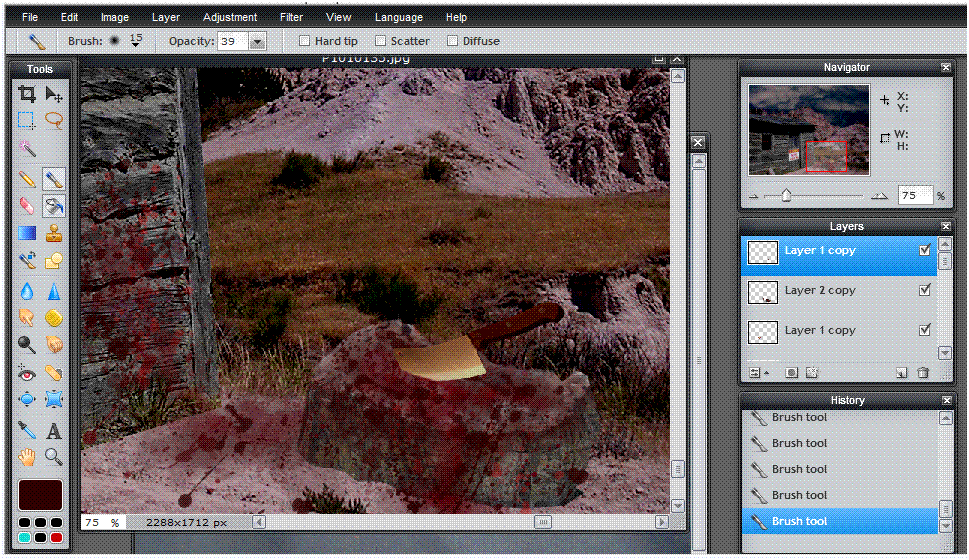This screenshot has width=969, height=560.
Task: Hide the Layer 2 copy layer
Action: point(924,290)
